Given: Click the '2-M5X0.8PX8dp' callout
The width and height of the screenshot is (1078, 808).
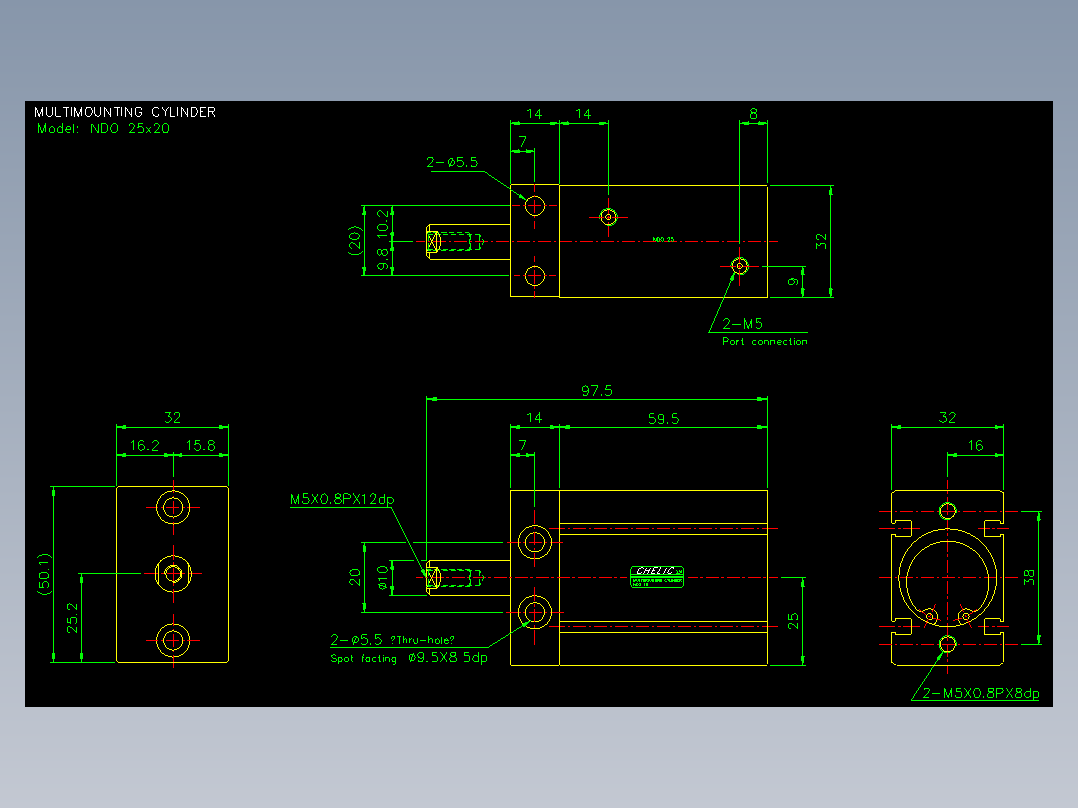Looking at the screenshot, I should [981, 693].
